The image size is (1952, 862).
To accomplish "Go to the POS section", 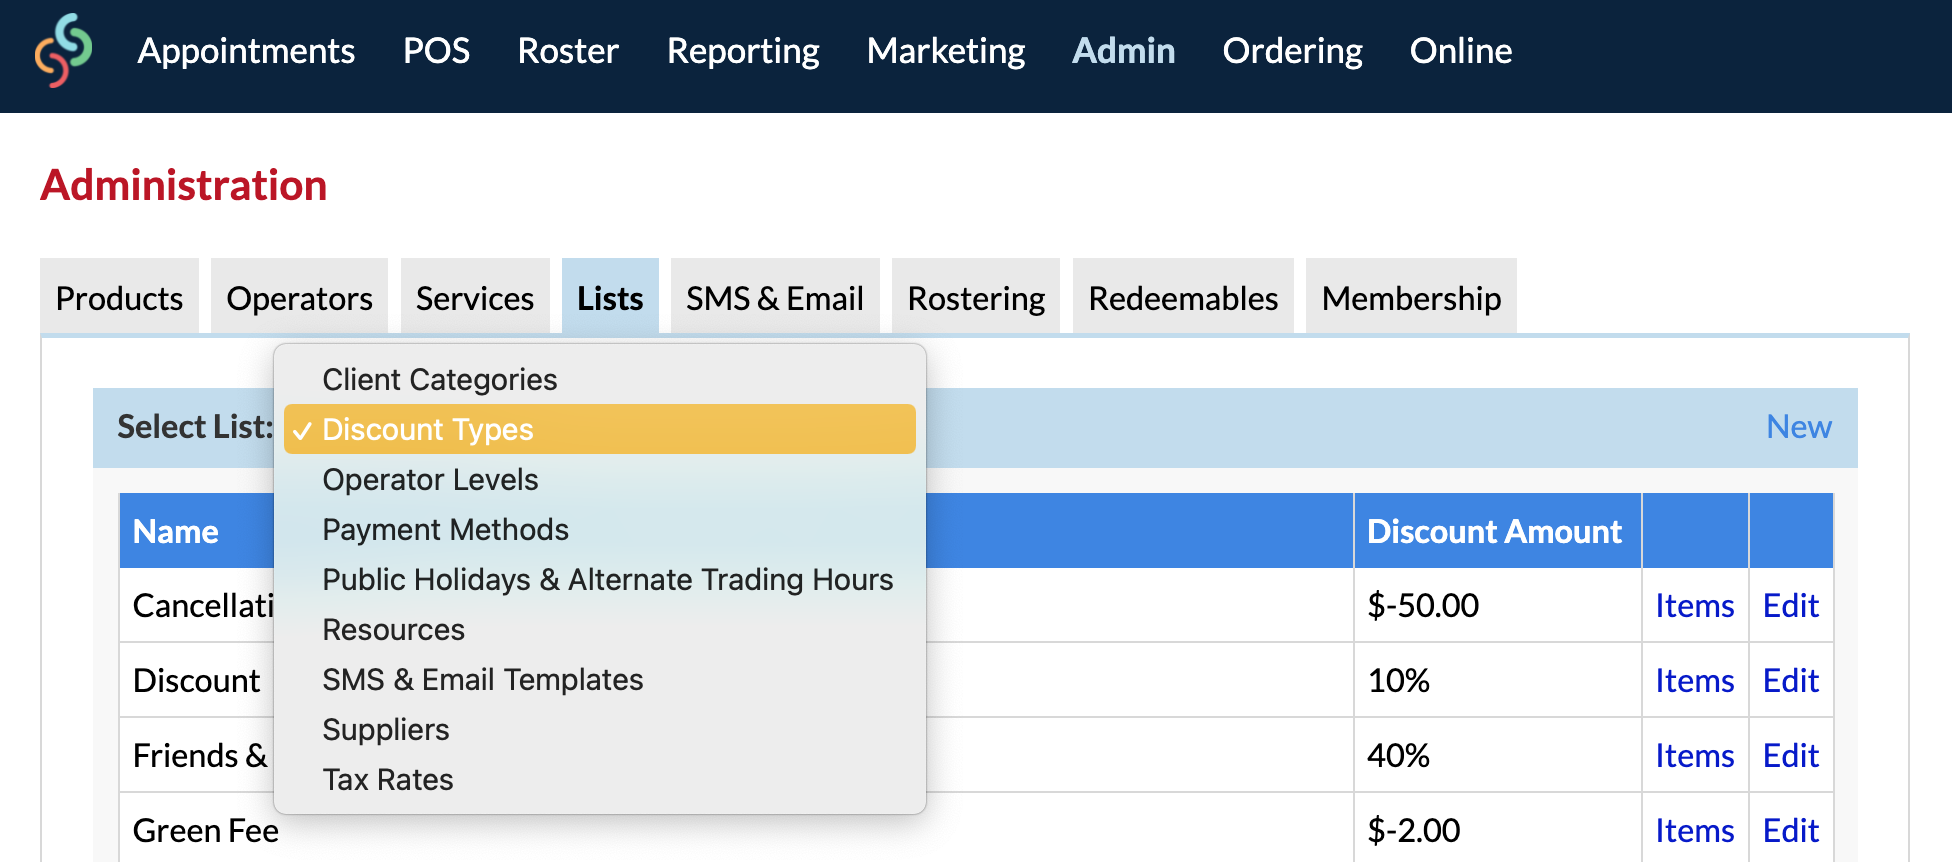I will coord(436,51).
